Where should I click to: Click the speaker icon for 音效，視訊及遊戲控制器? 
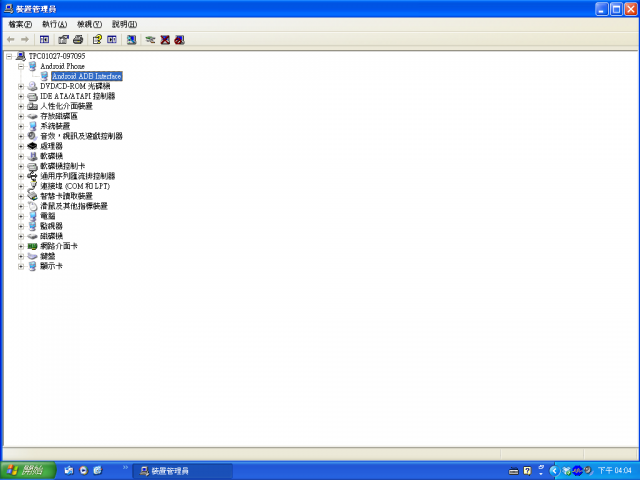[x=32, y=136]
